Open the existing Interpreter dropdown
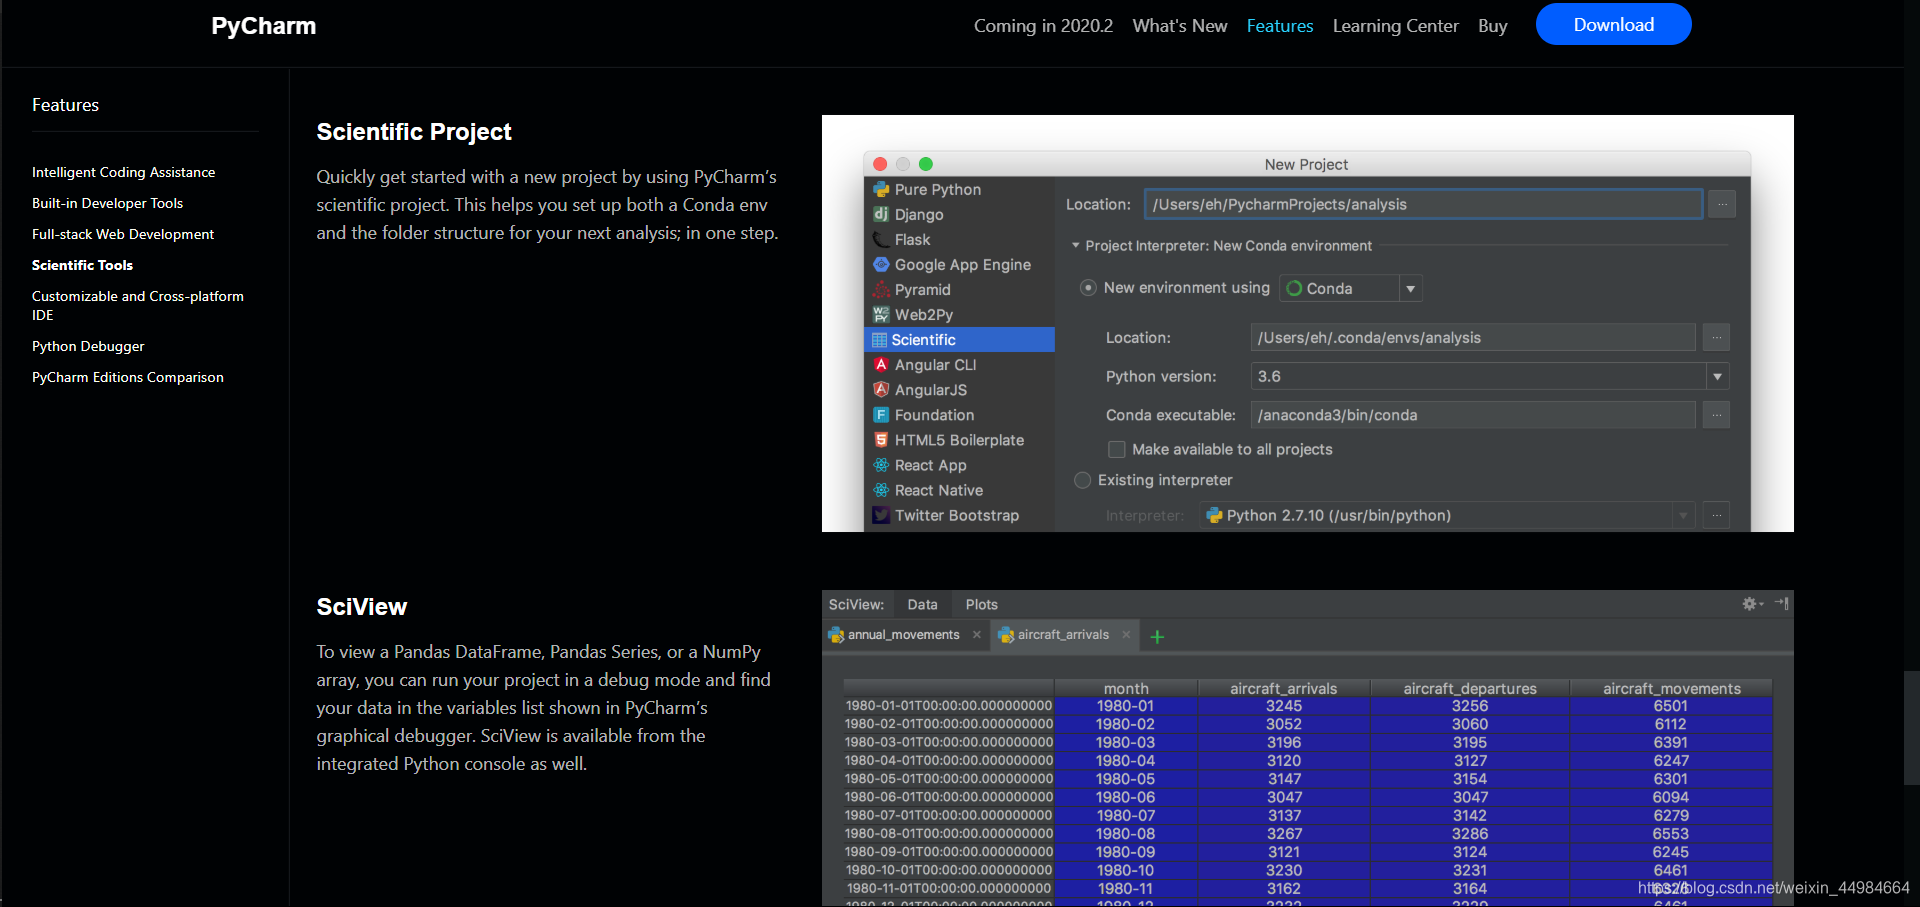1920x907 pixels. coord(1683,516)
